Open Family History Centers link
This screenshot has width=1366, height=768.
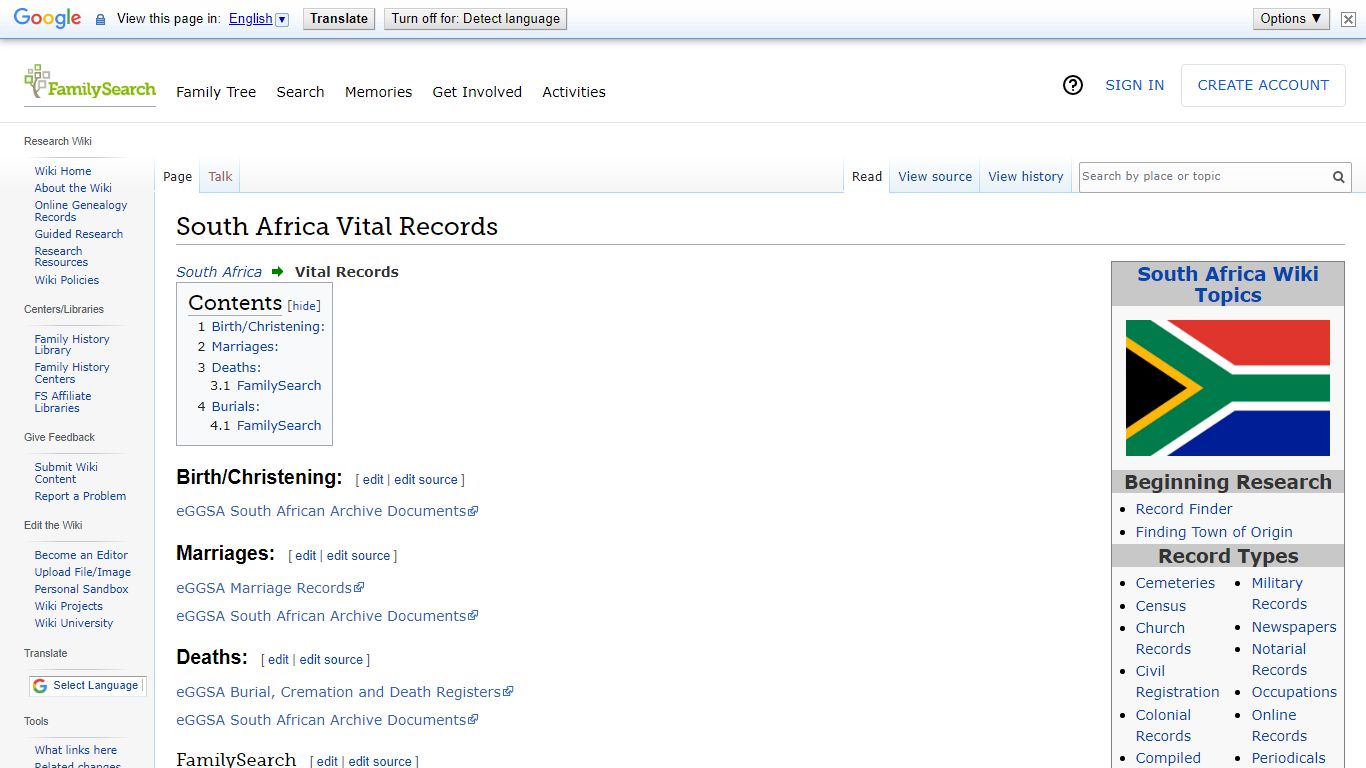coord(72,373)
